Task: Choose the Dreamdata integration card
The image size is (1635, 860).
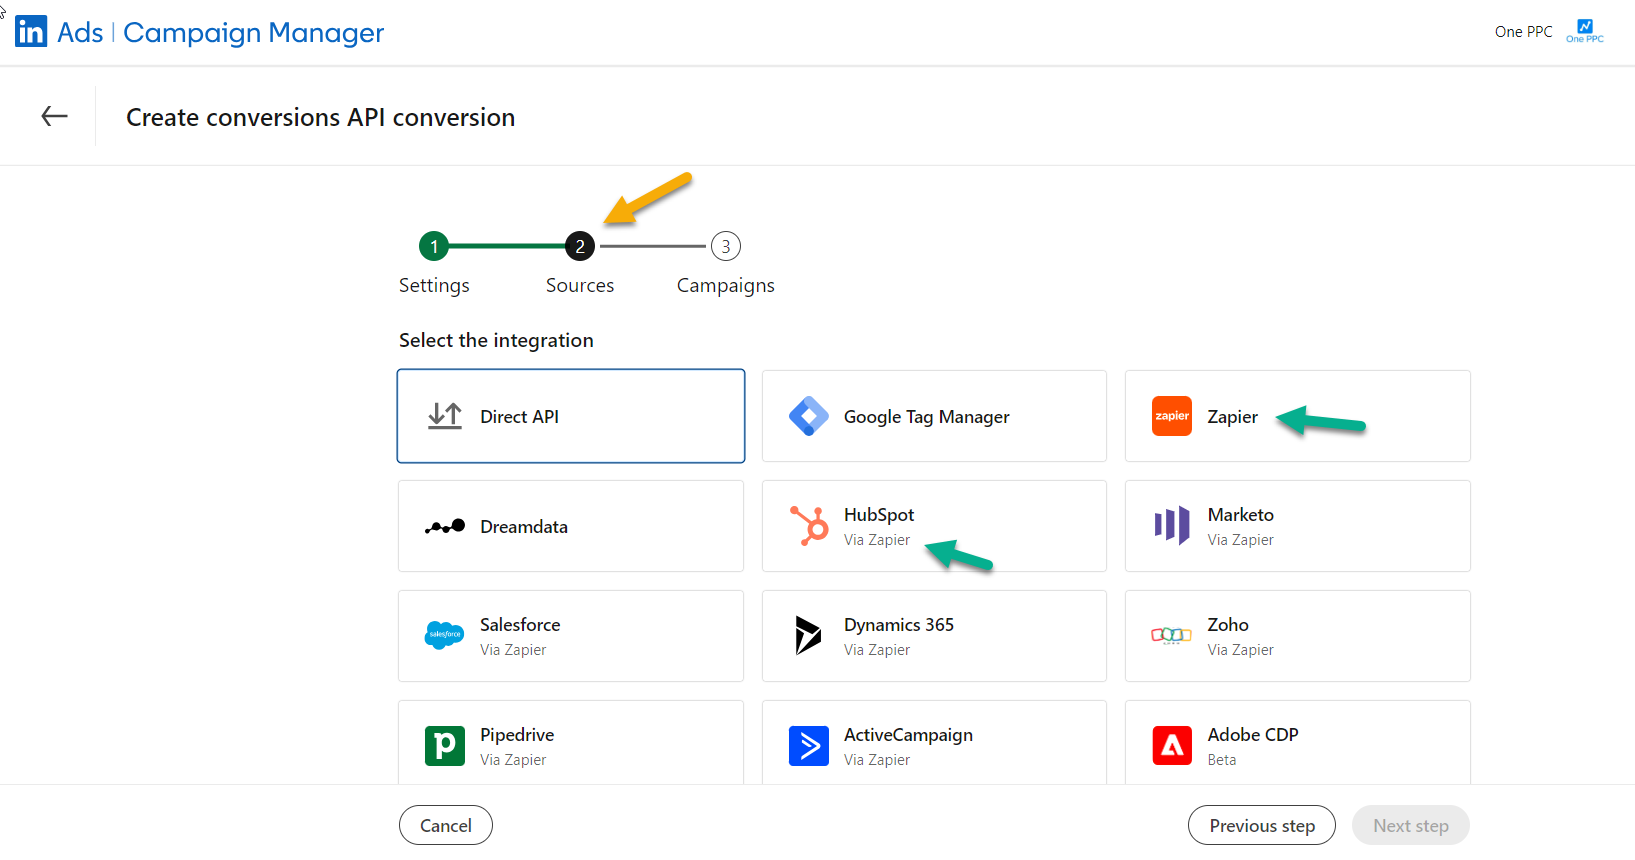Action: pos(571,526)
